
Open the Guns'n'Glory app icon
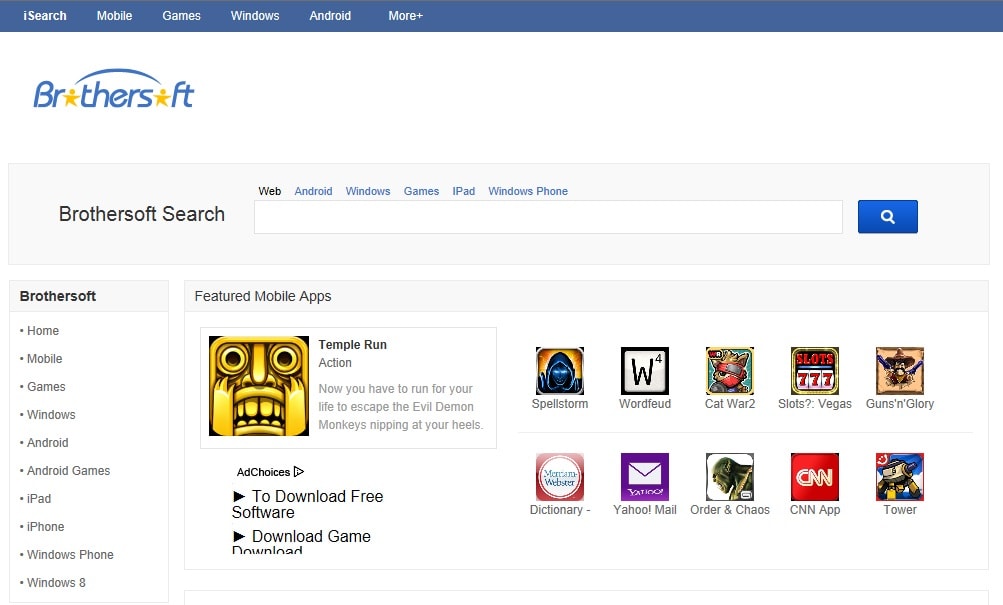(x=900, y=371)
